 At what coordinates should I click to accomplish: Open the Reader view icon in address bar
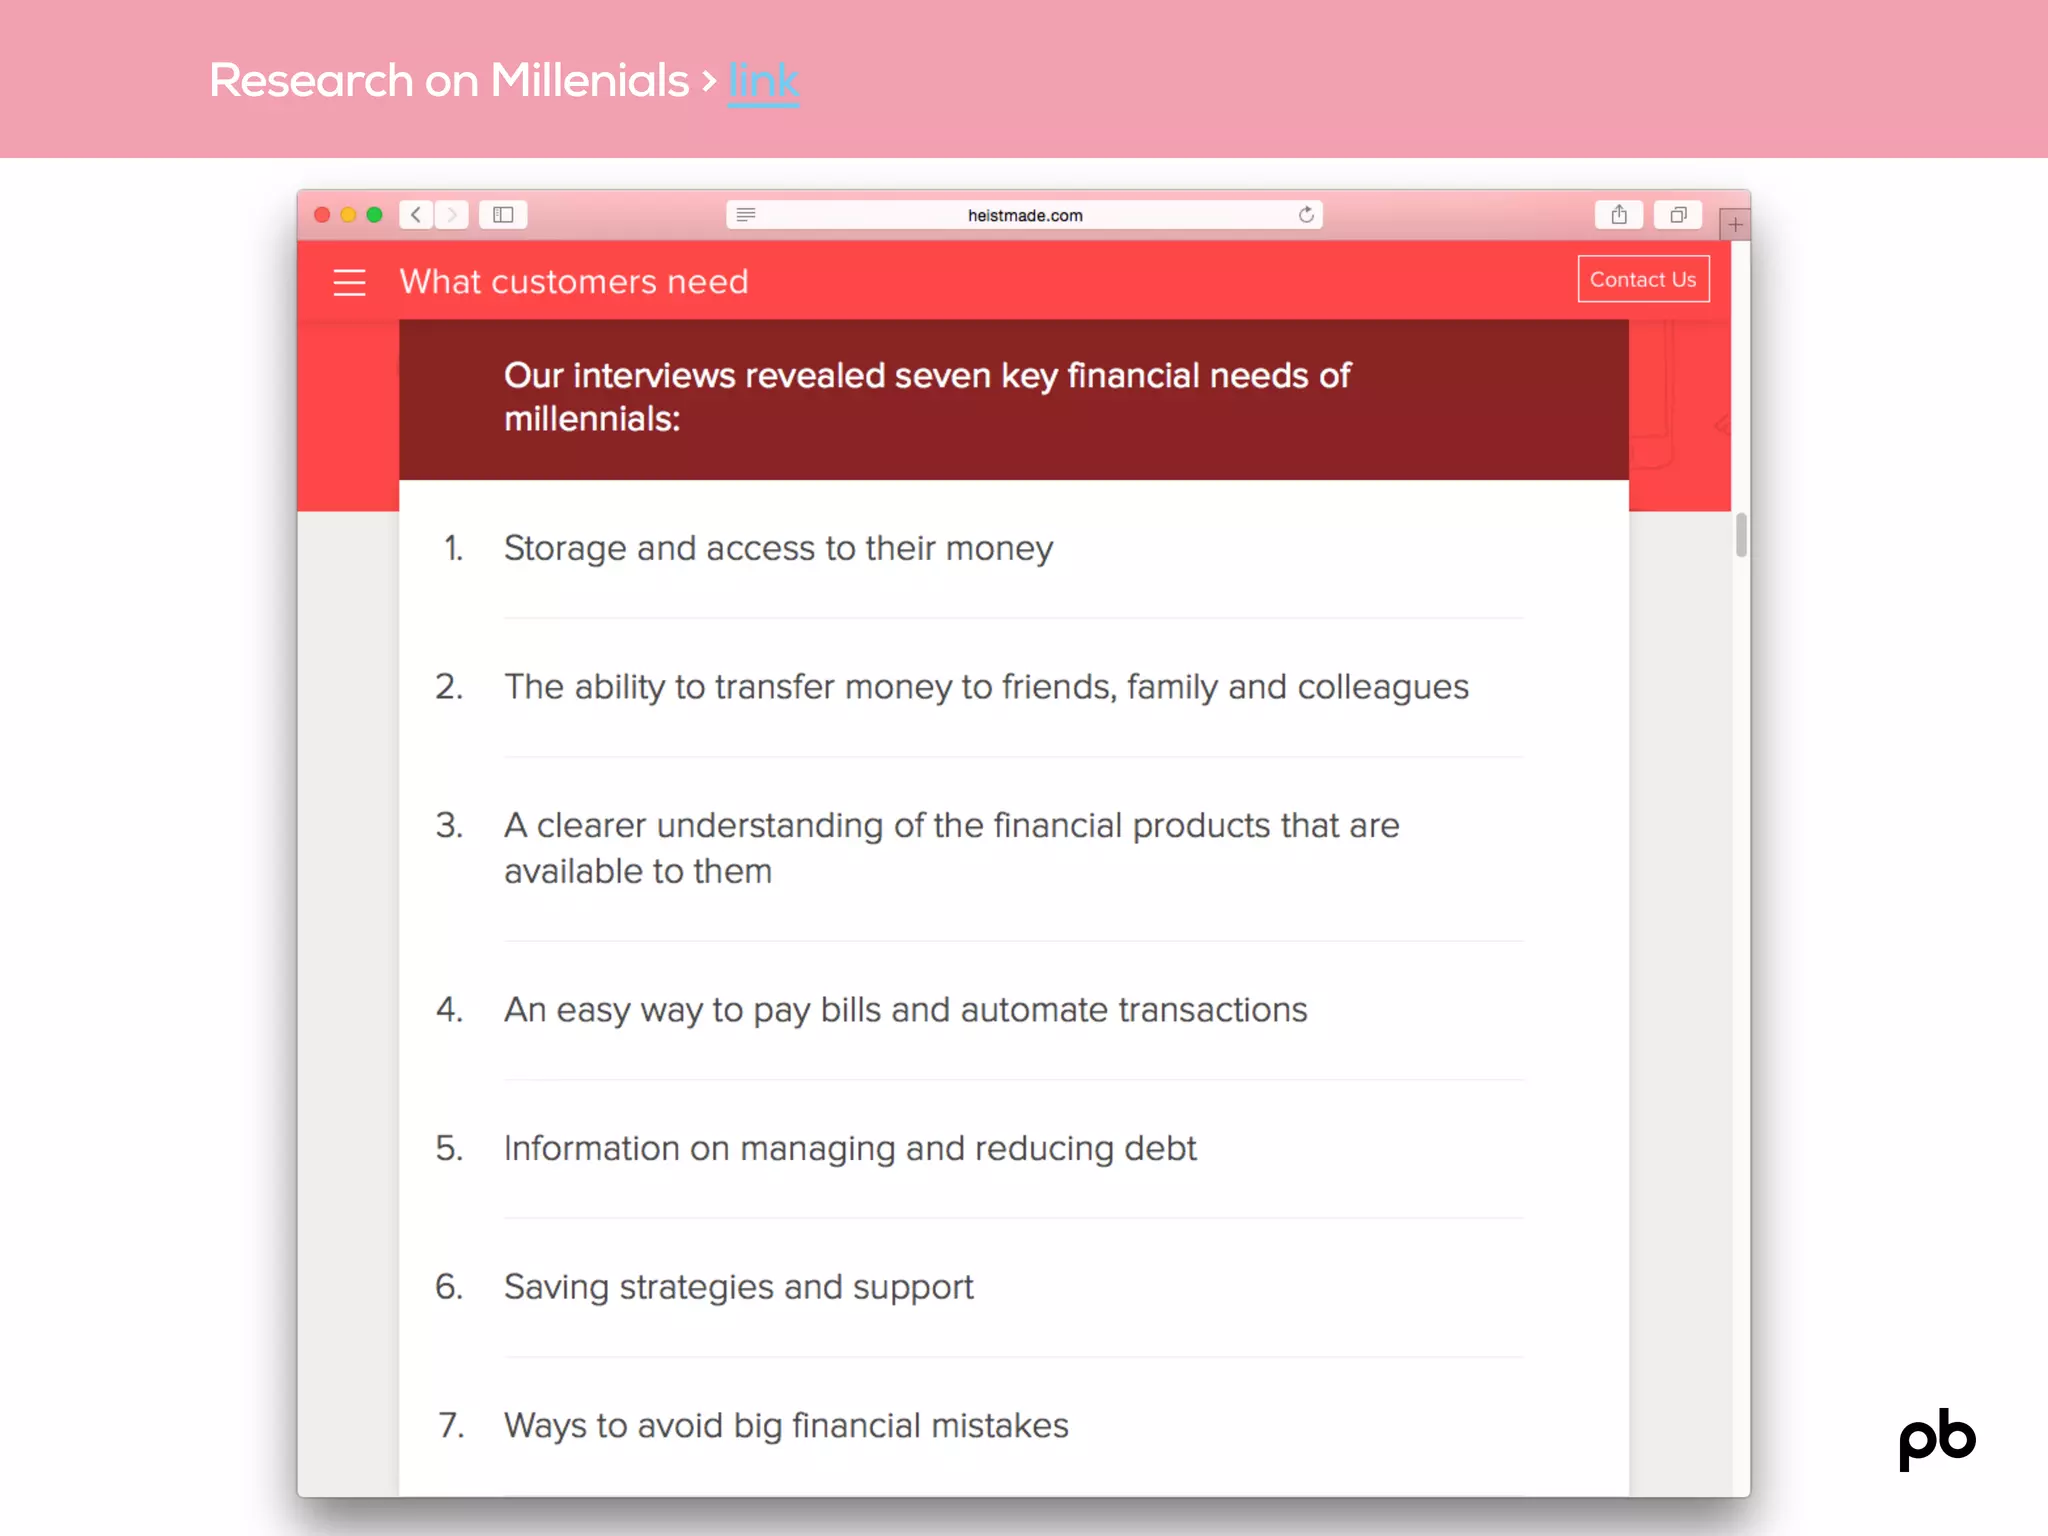[746, 215]
